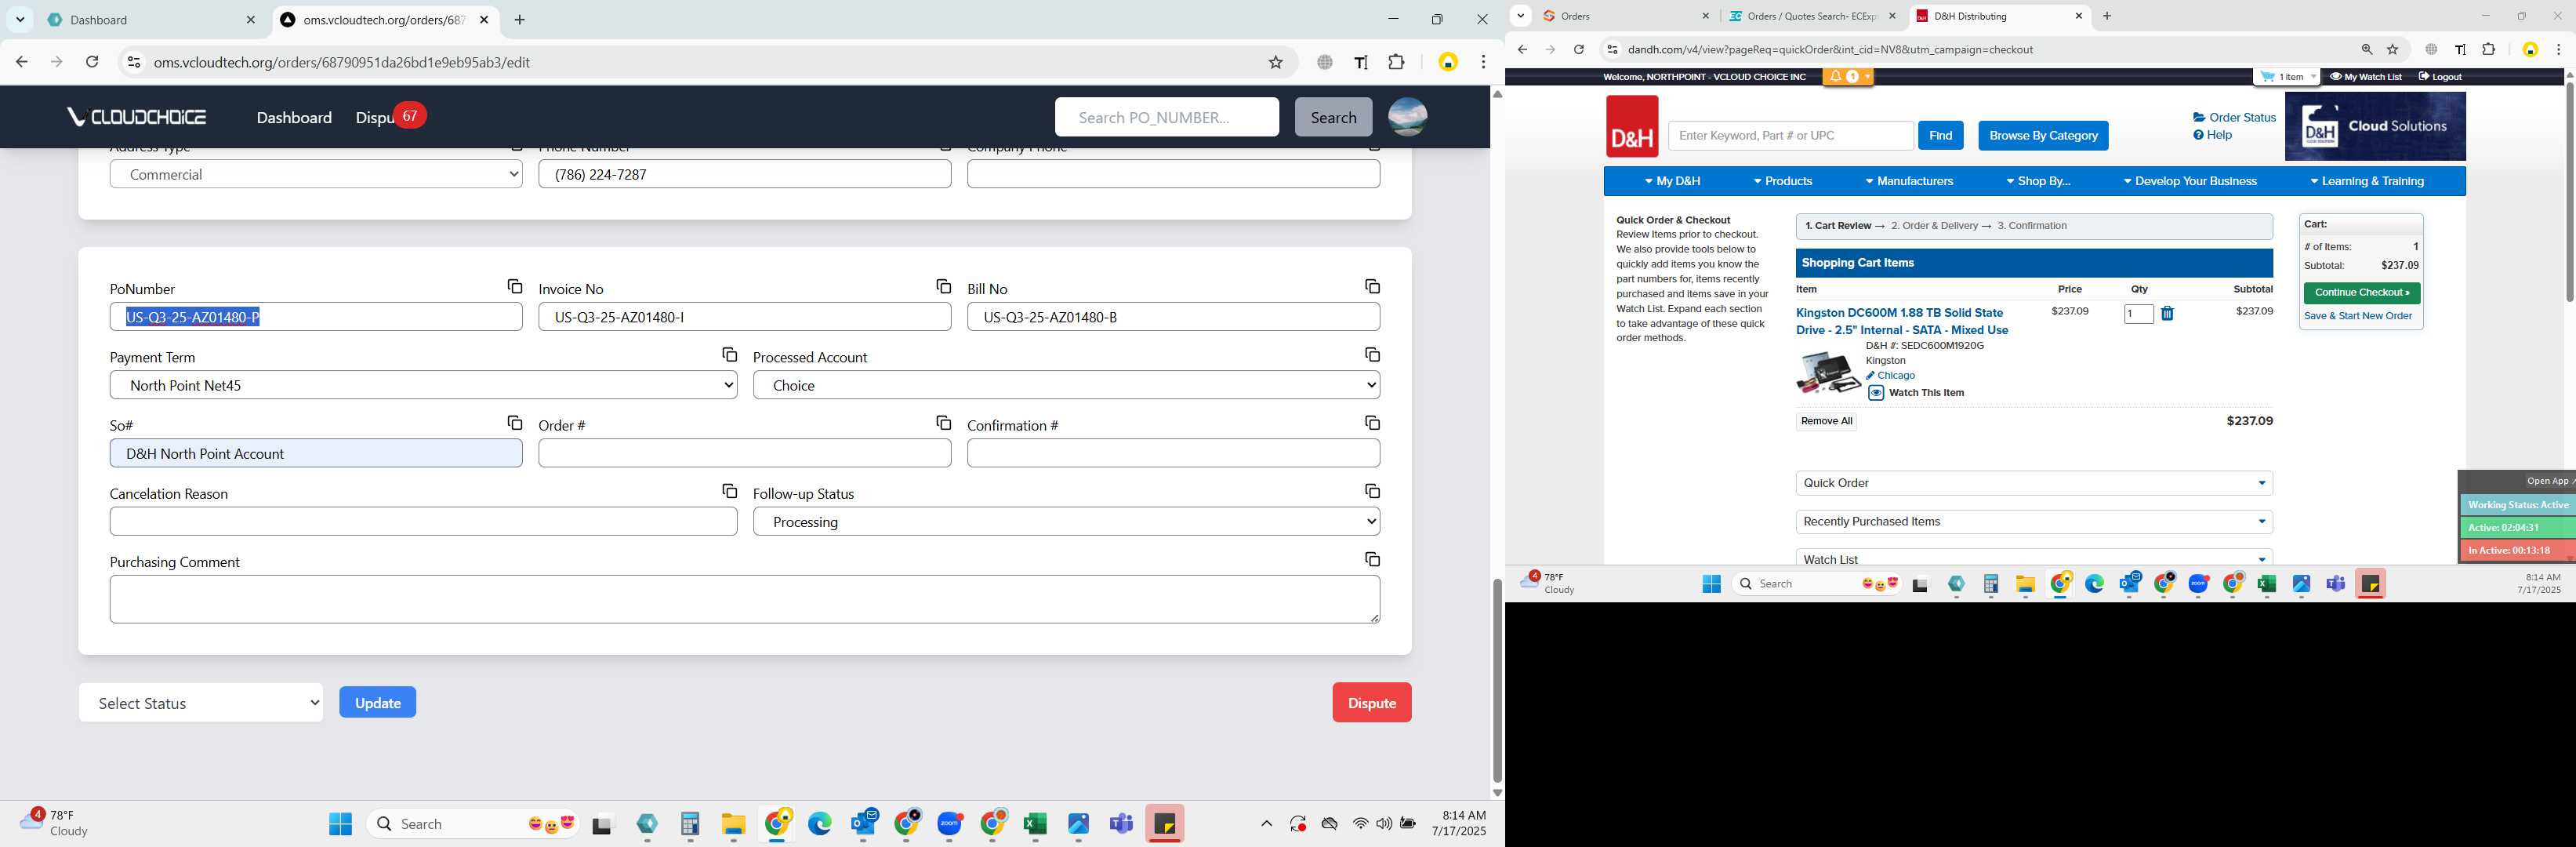Image resolution: width=2576 pixels, height=847 pixels.
Task: Open Manufacturers menu on D&H
Action: (x=1908, y=181)
